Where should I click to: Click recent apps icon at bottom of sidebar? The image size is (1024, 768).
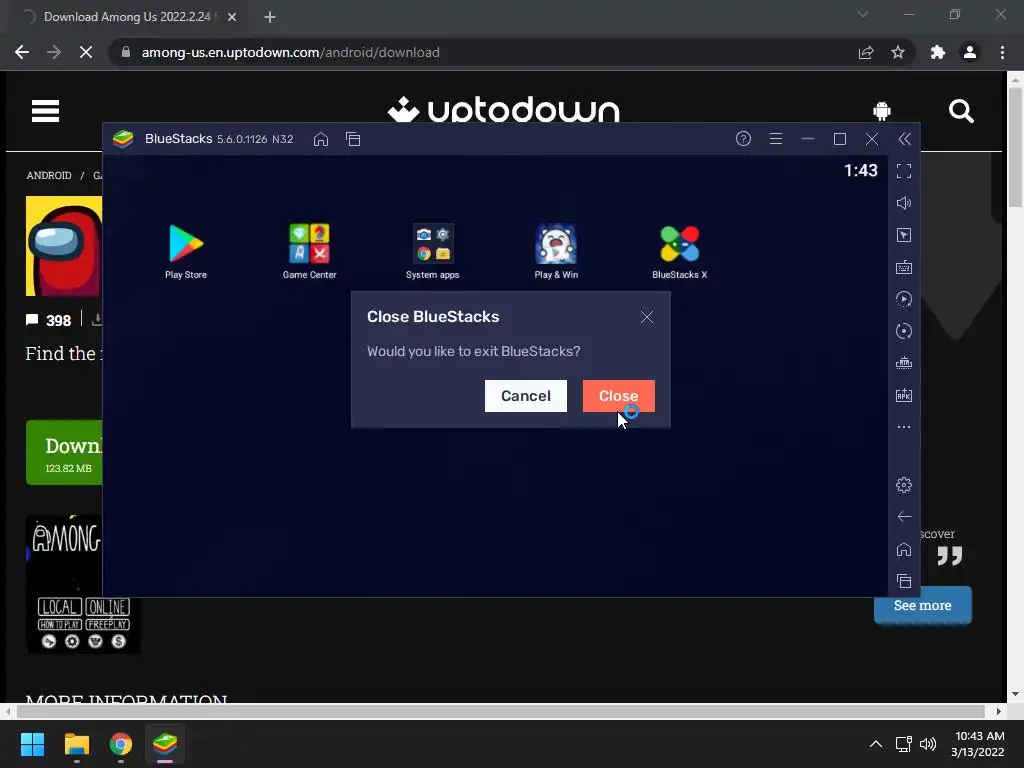[x=904, y=581]
